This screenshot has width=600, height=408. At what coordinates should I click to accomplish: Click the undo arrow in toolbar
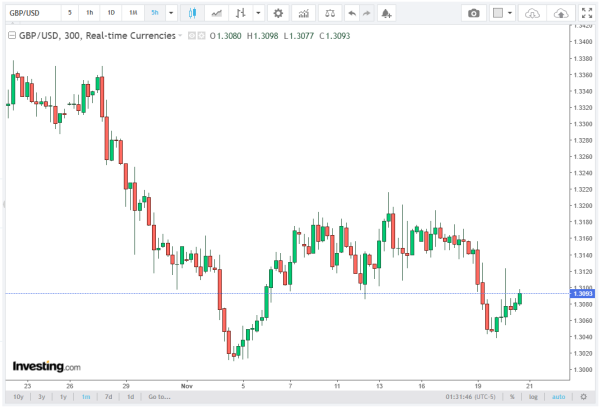pyautogui.click(x=351, y=13)
